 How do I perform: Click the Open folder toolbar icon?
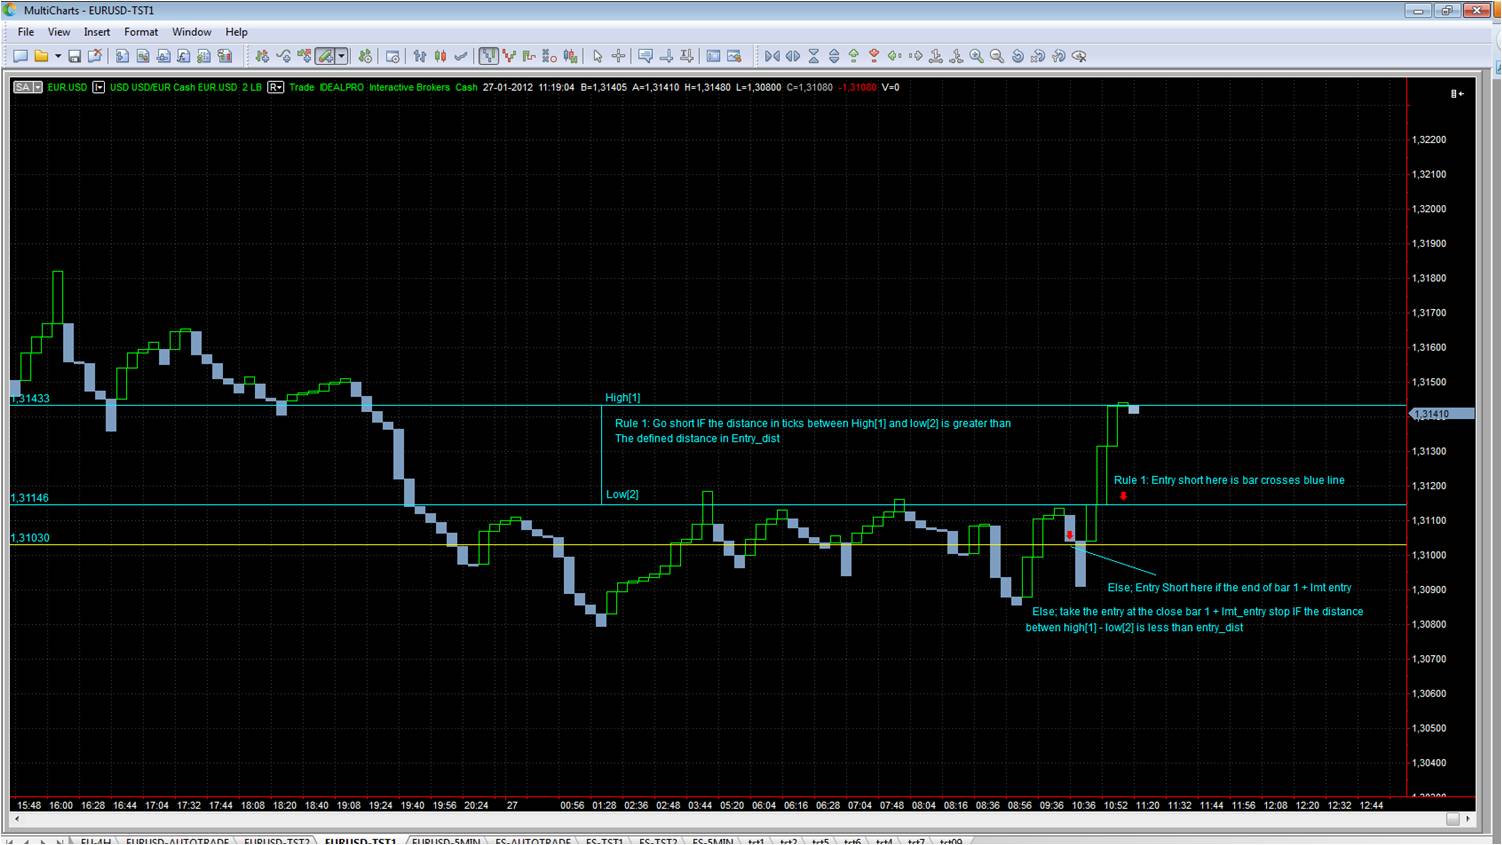pyautogui.click(x=40, y=56)
